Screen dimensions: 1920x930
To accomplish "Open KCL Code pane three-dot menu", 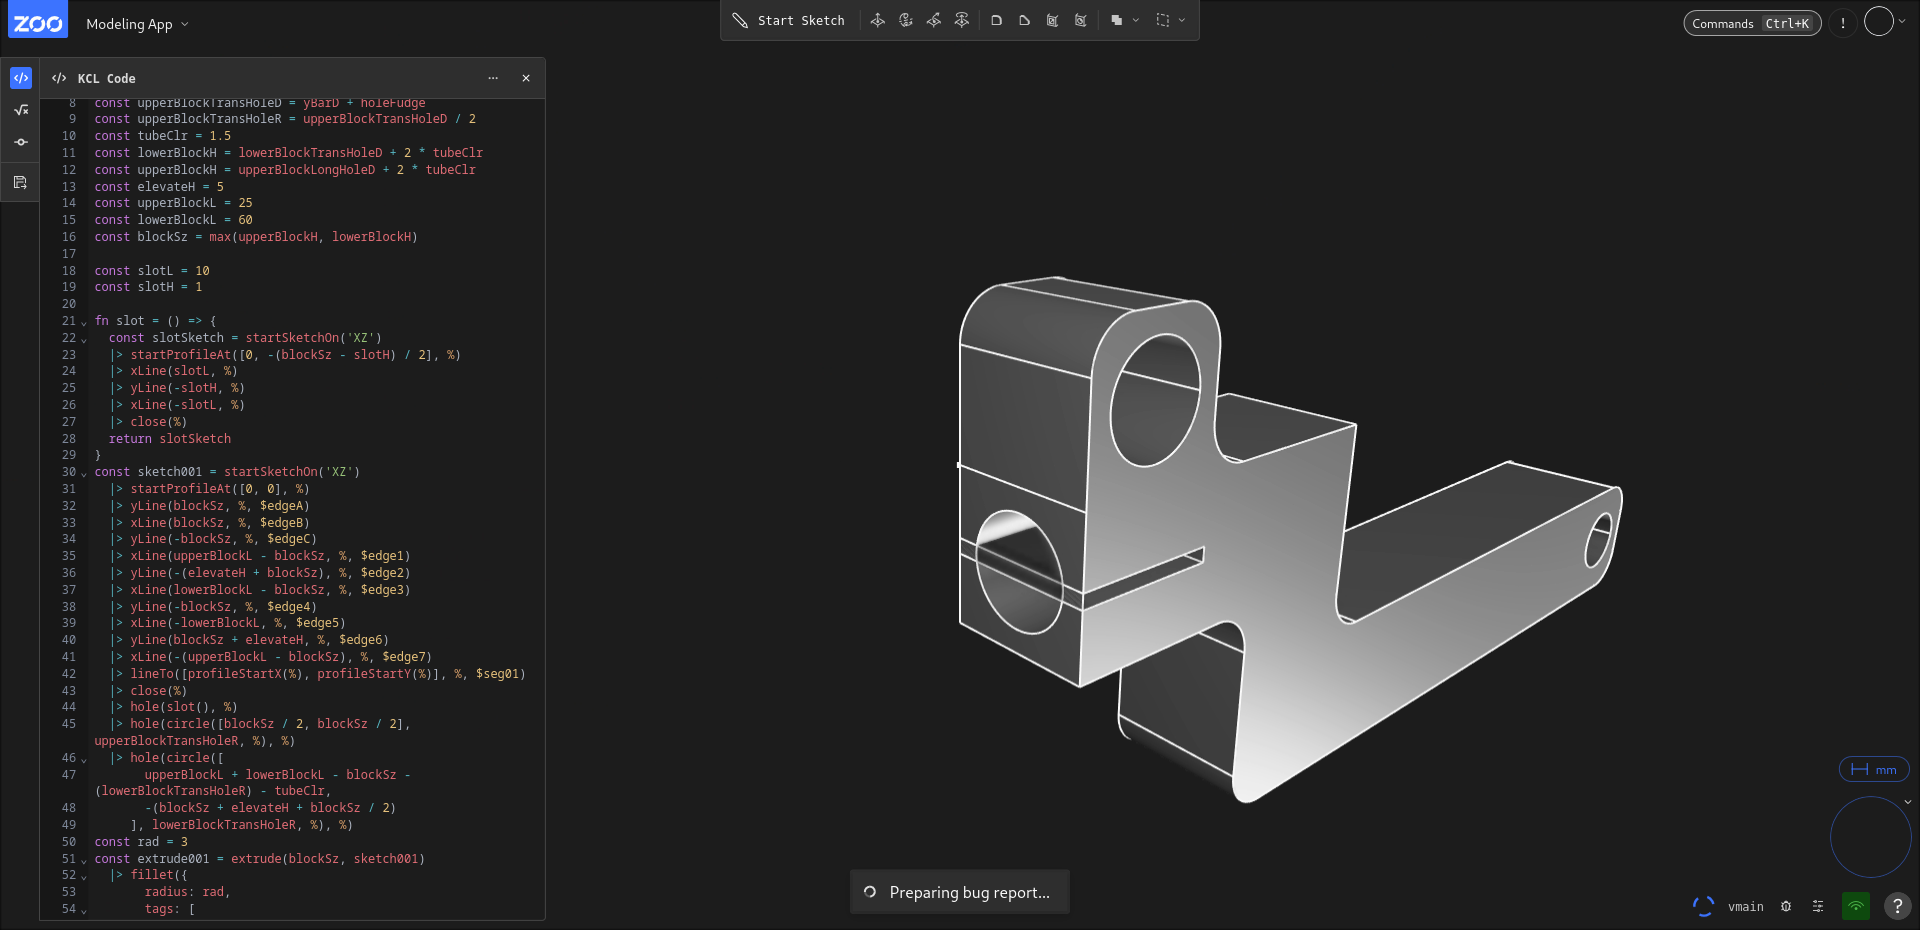I will click(x=493, y=78).
